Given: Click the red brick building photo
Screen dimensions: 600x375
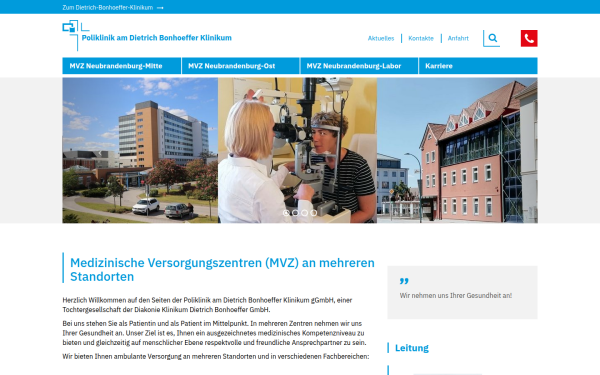Looking at the screenshot, I should pyautogui.click(x=457, y=150).
